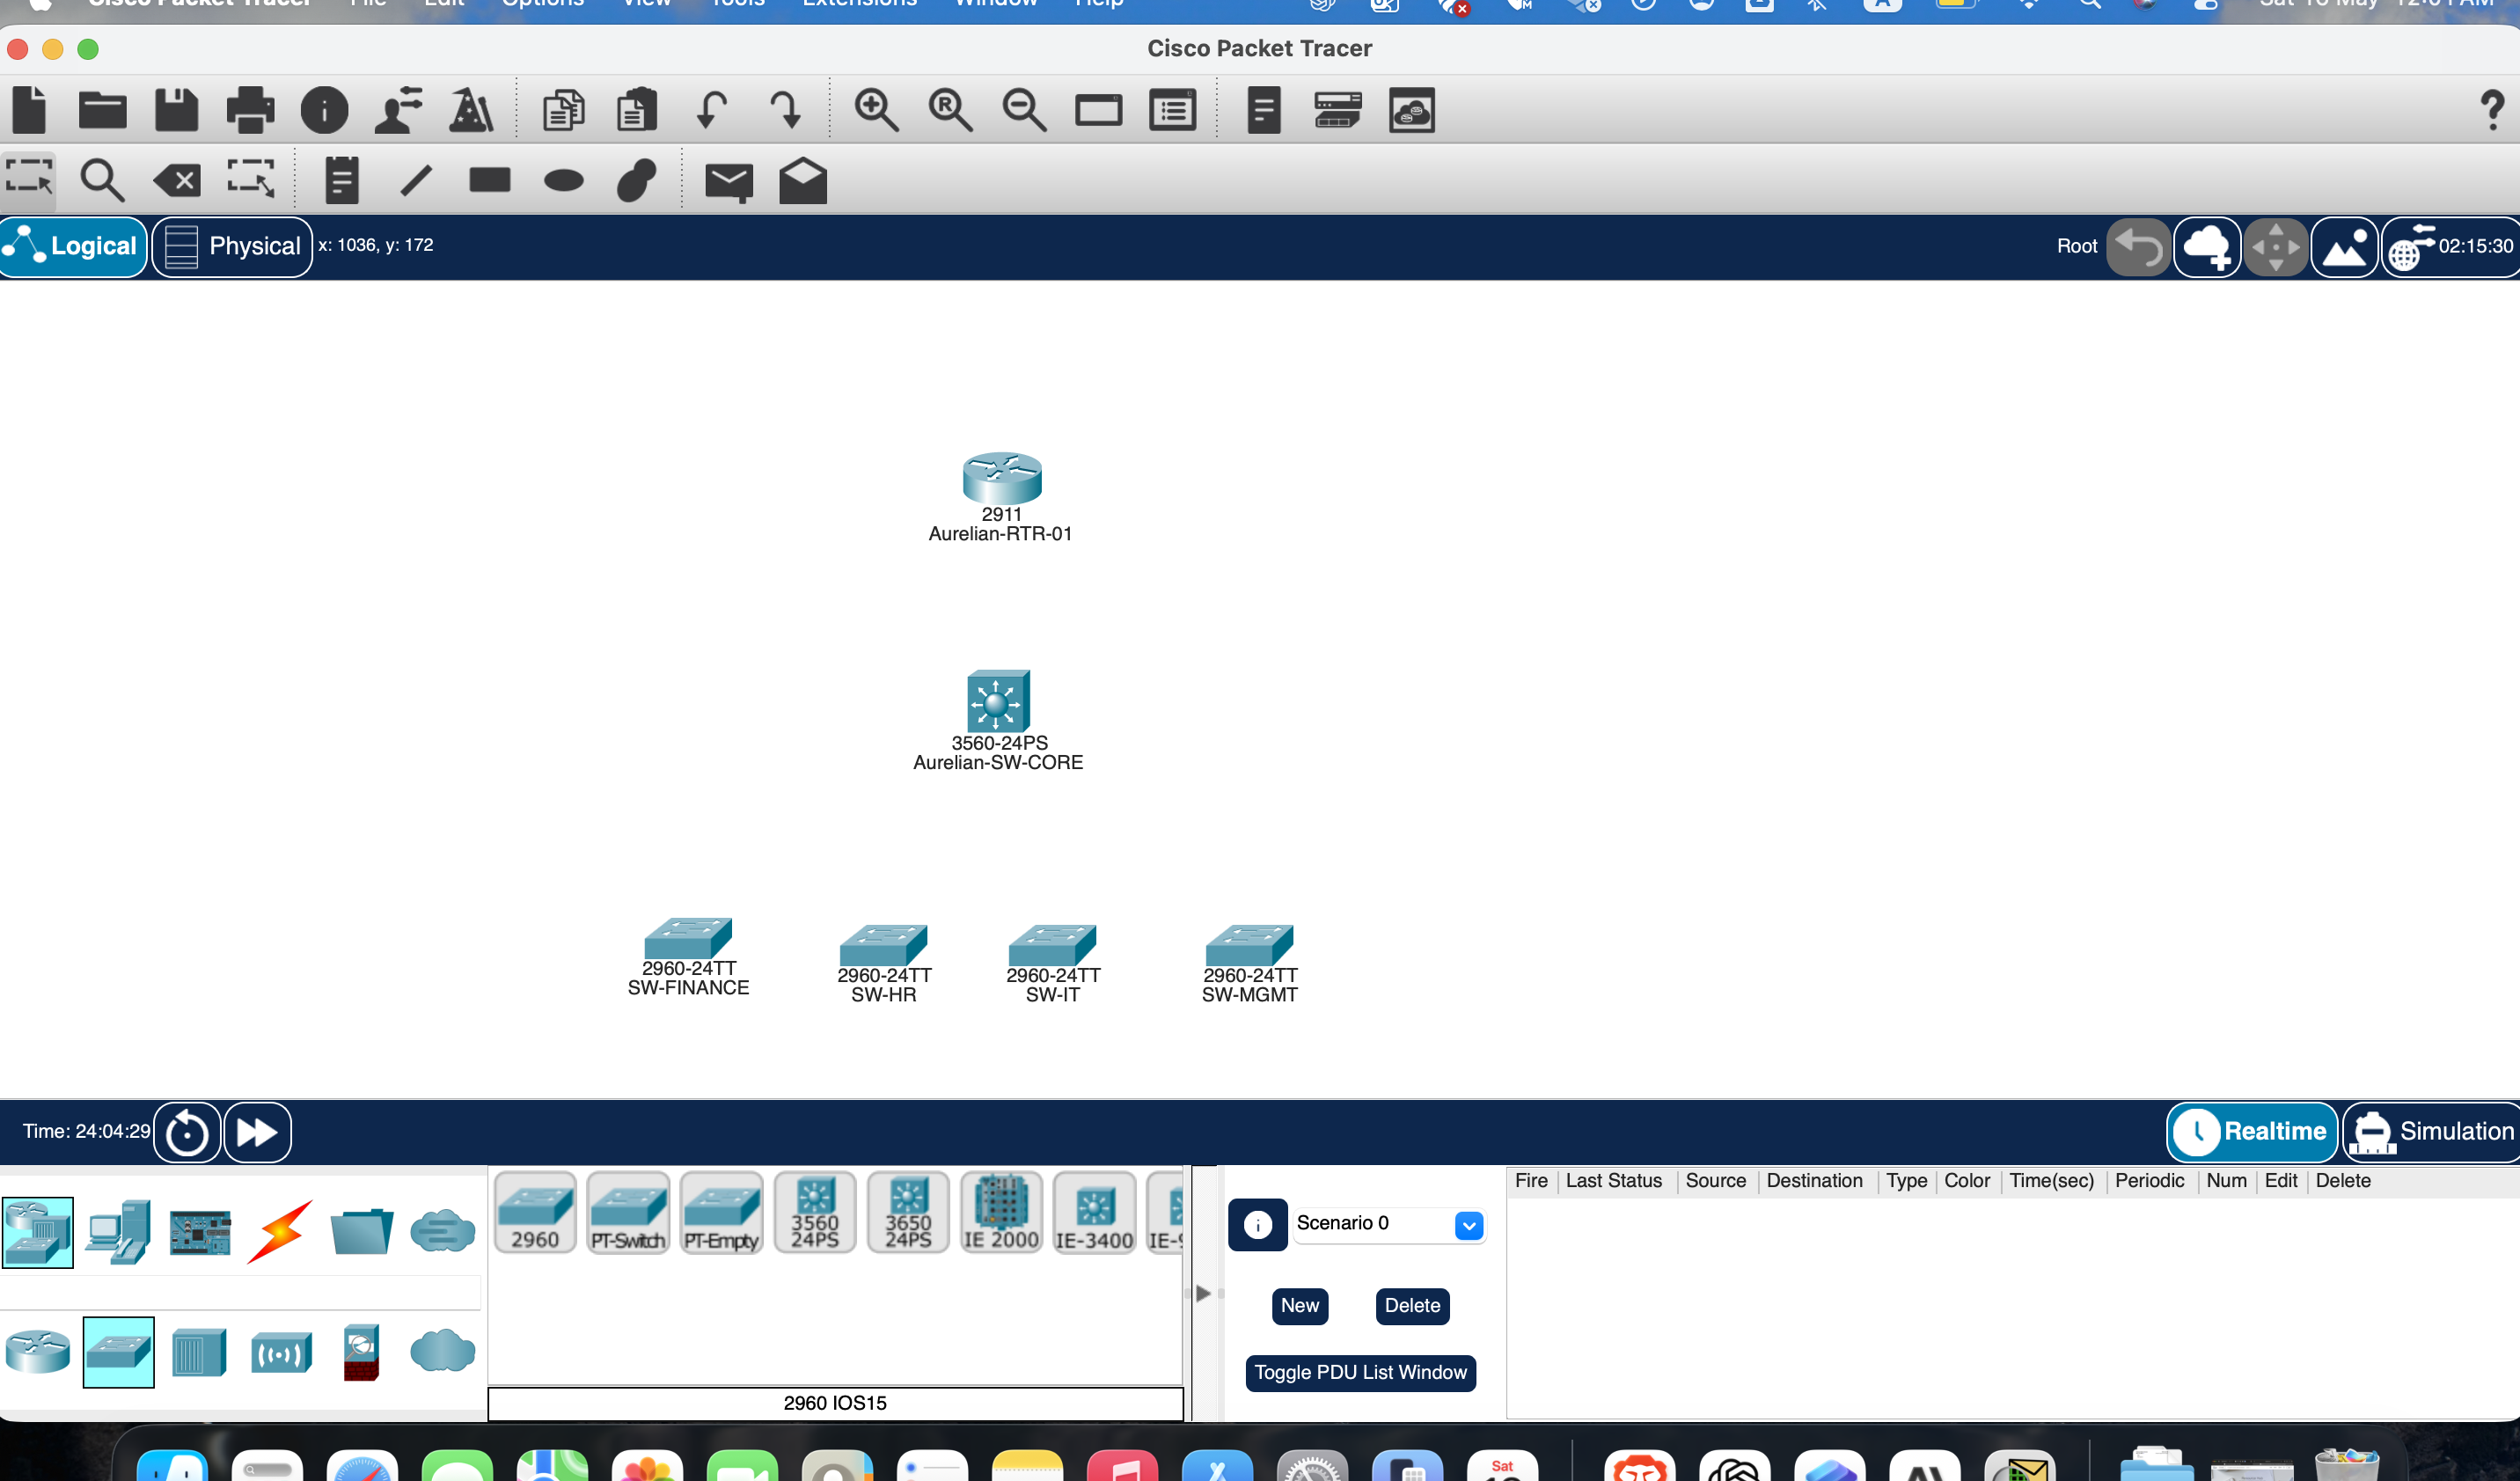2520x1481 pixels.
Task: Undo last action arrow icon
Action: pyautogui.click(x=711, y=110)
